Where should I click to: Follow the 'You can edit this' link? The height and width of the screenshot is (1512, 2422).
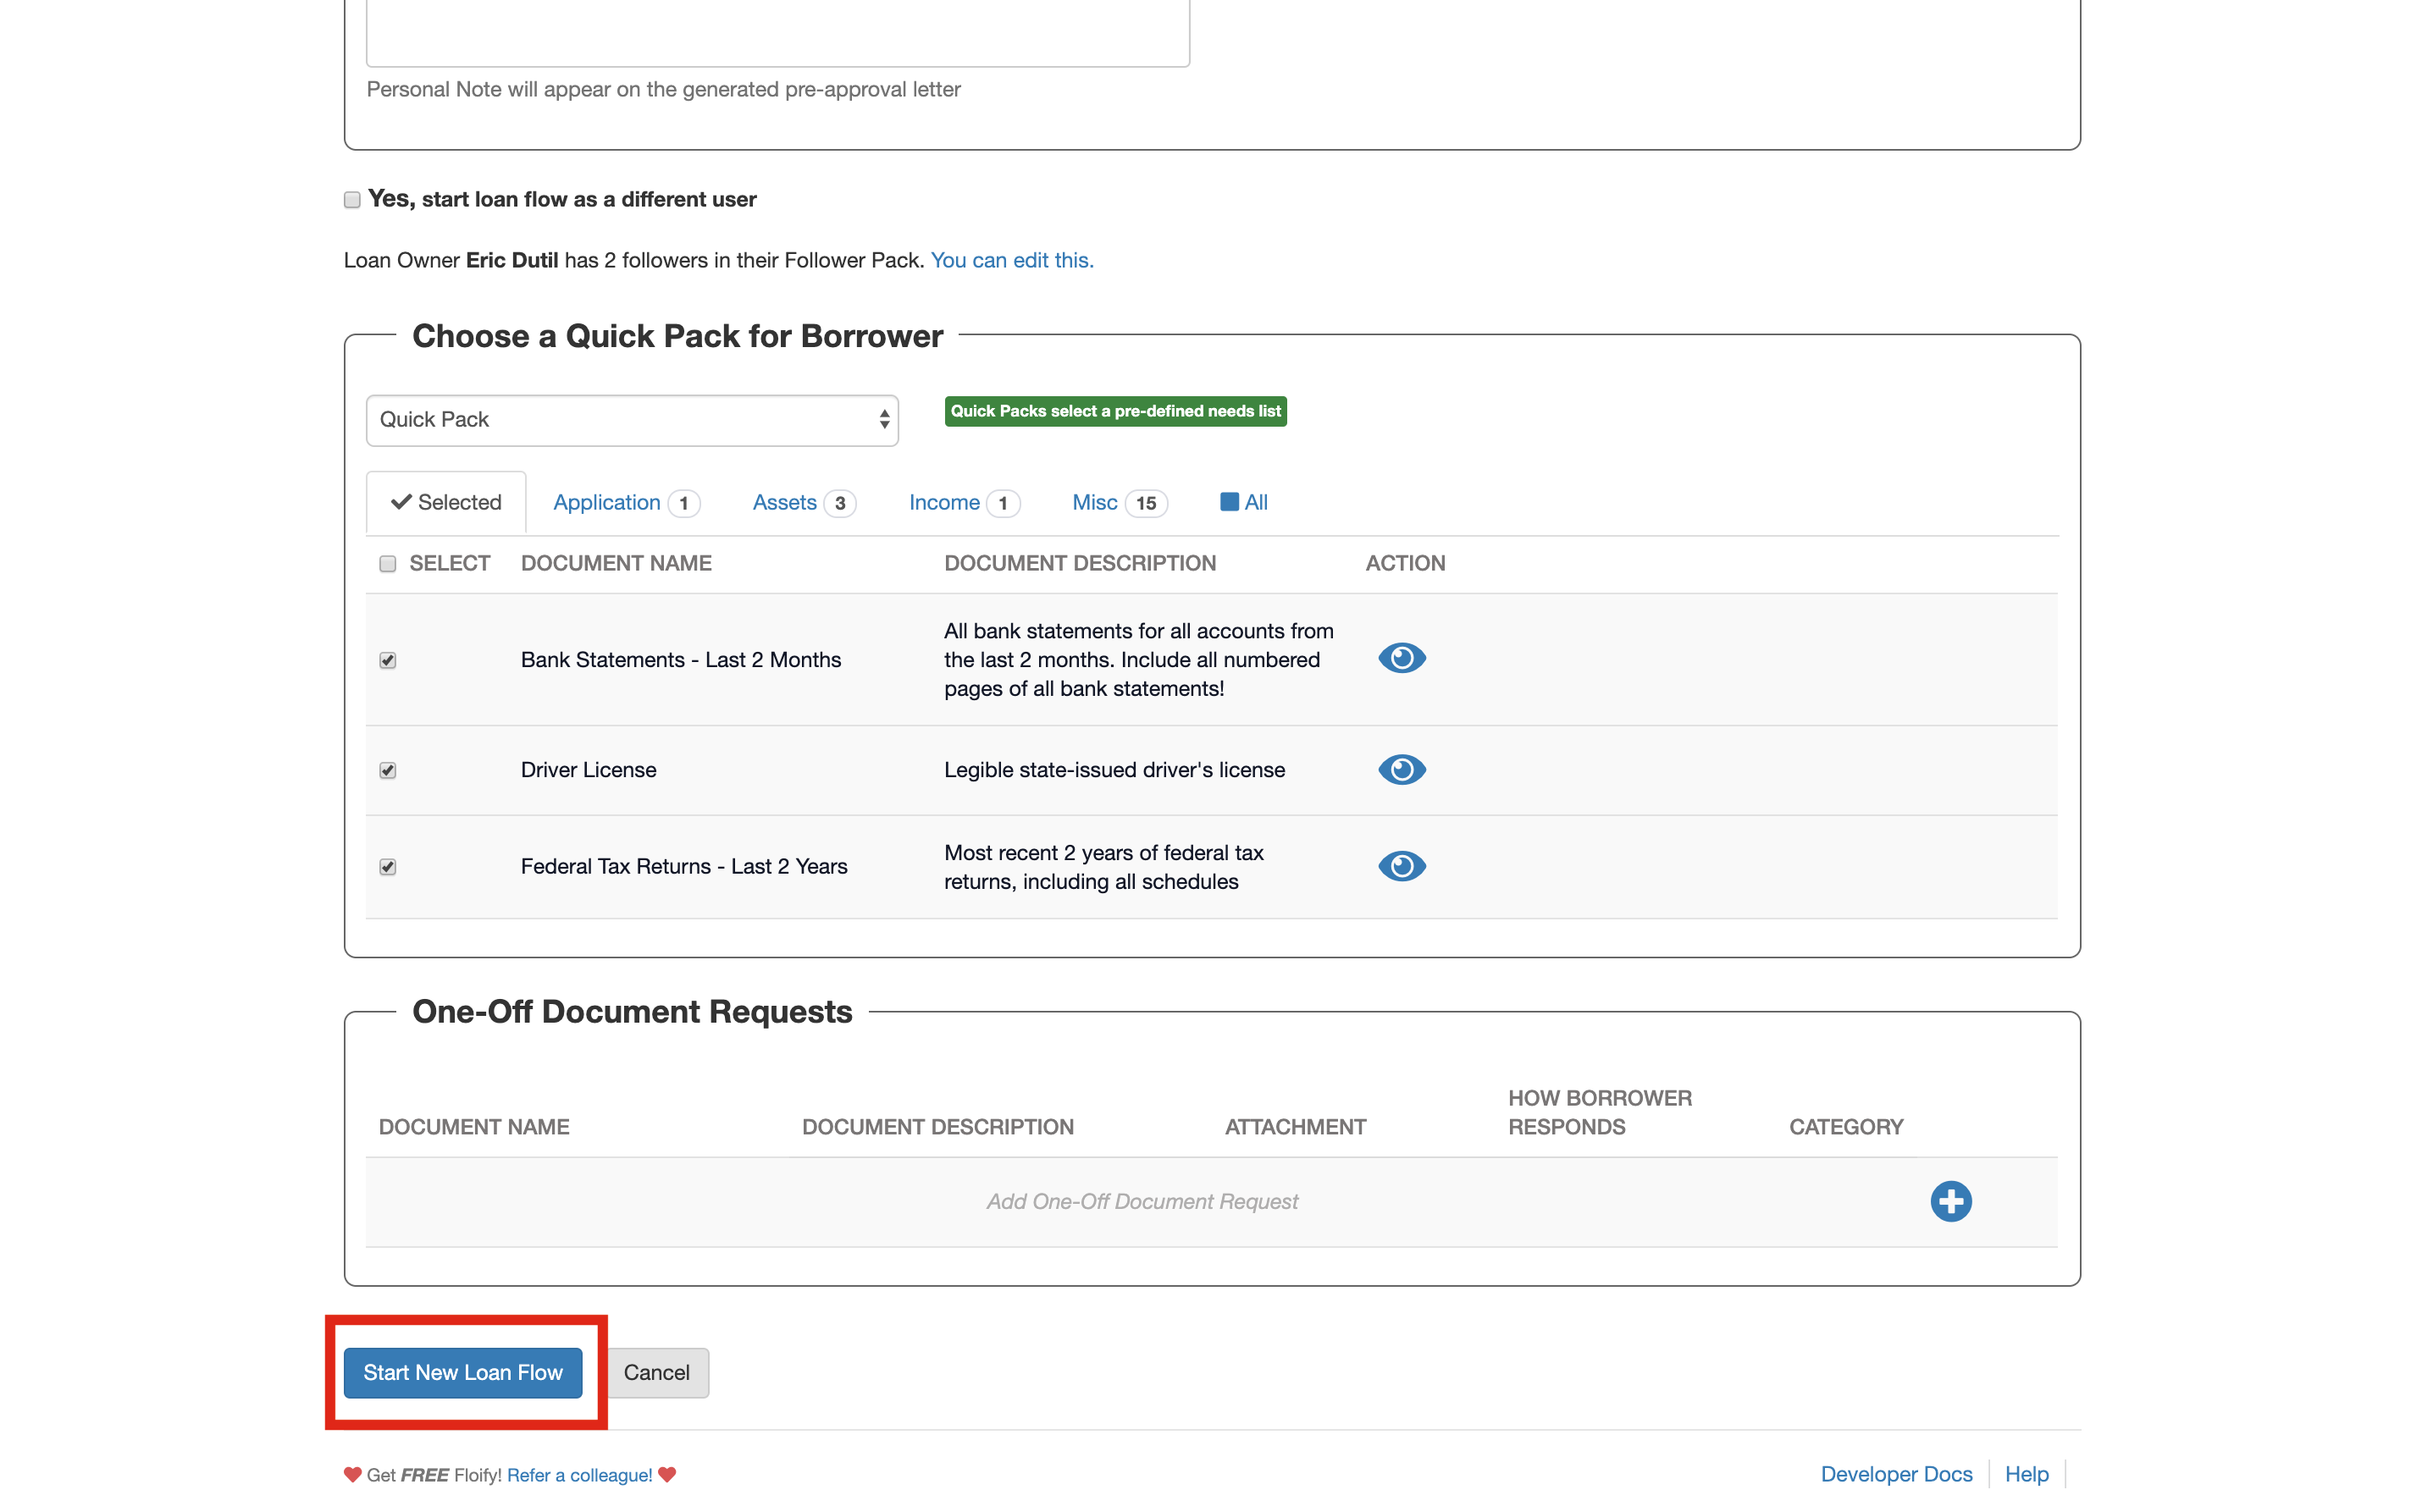pos(1011,260)
